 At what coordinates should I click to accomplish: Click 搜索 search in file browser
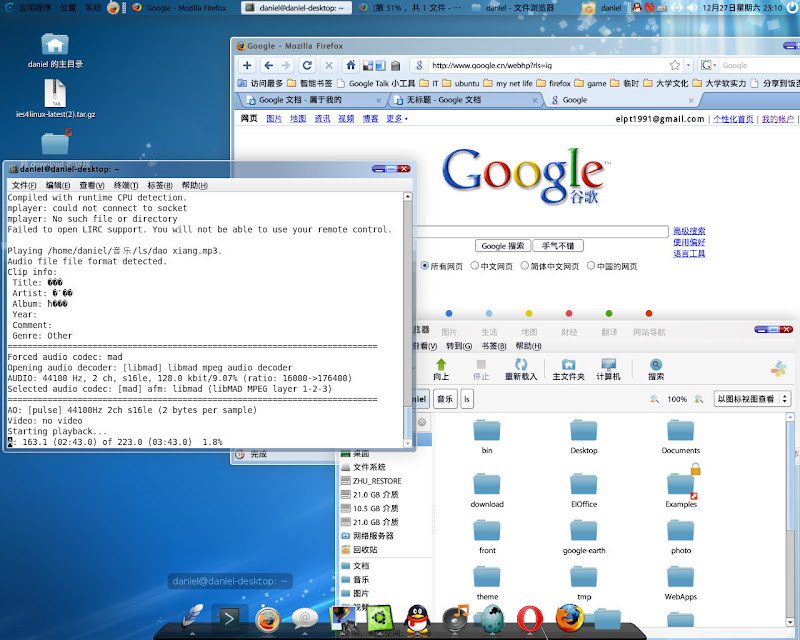point(656,369)
